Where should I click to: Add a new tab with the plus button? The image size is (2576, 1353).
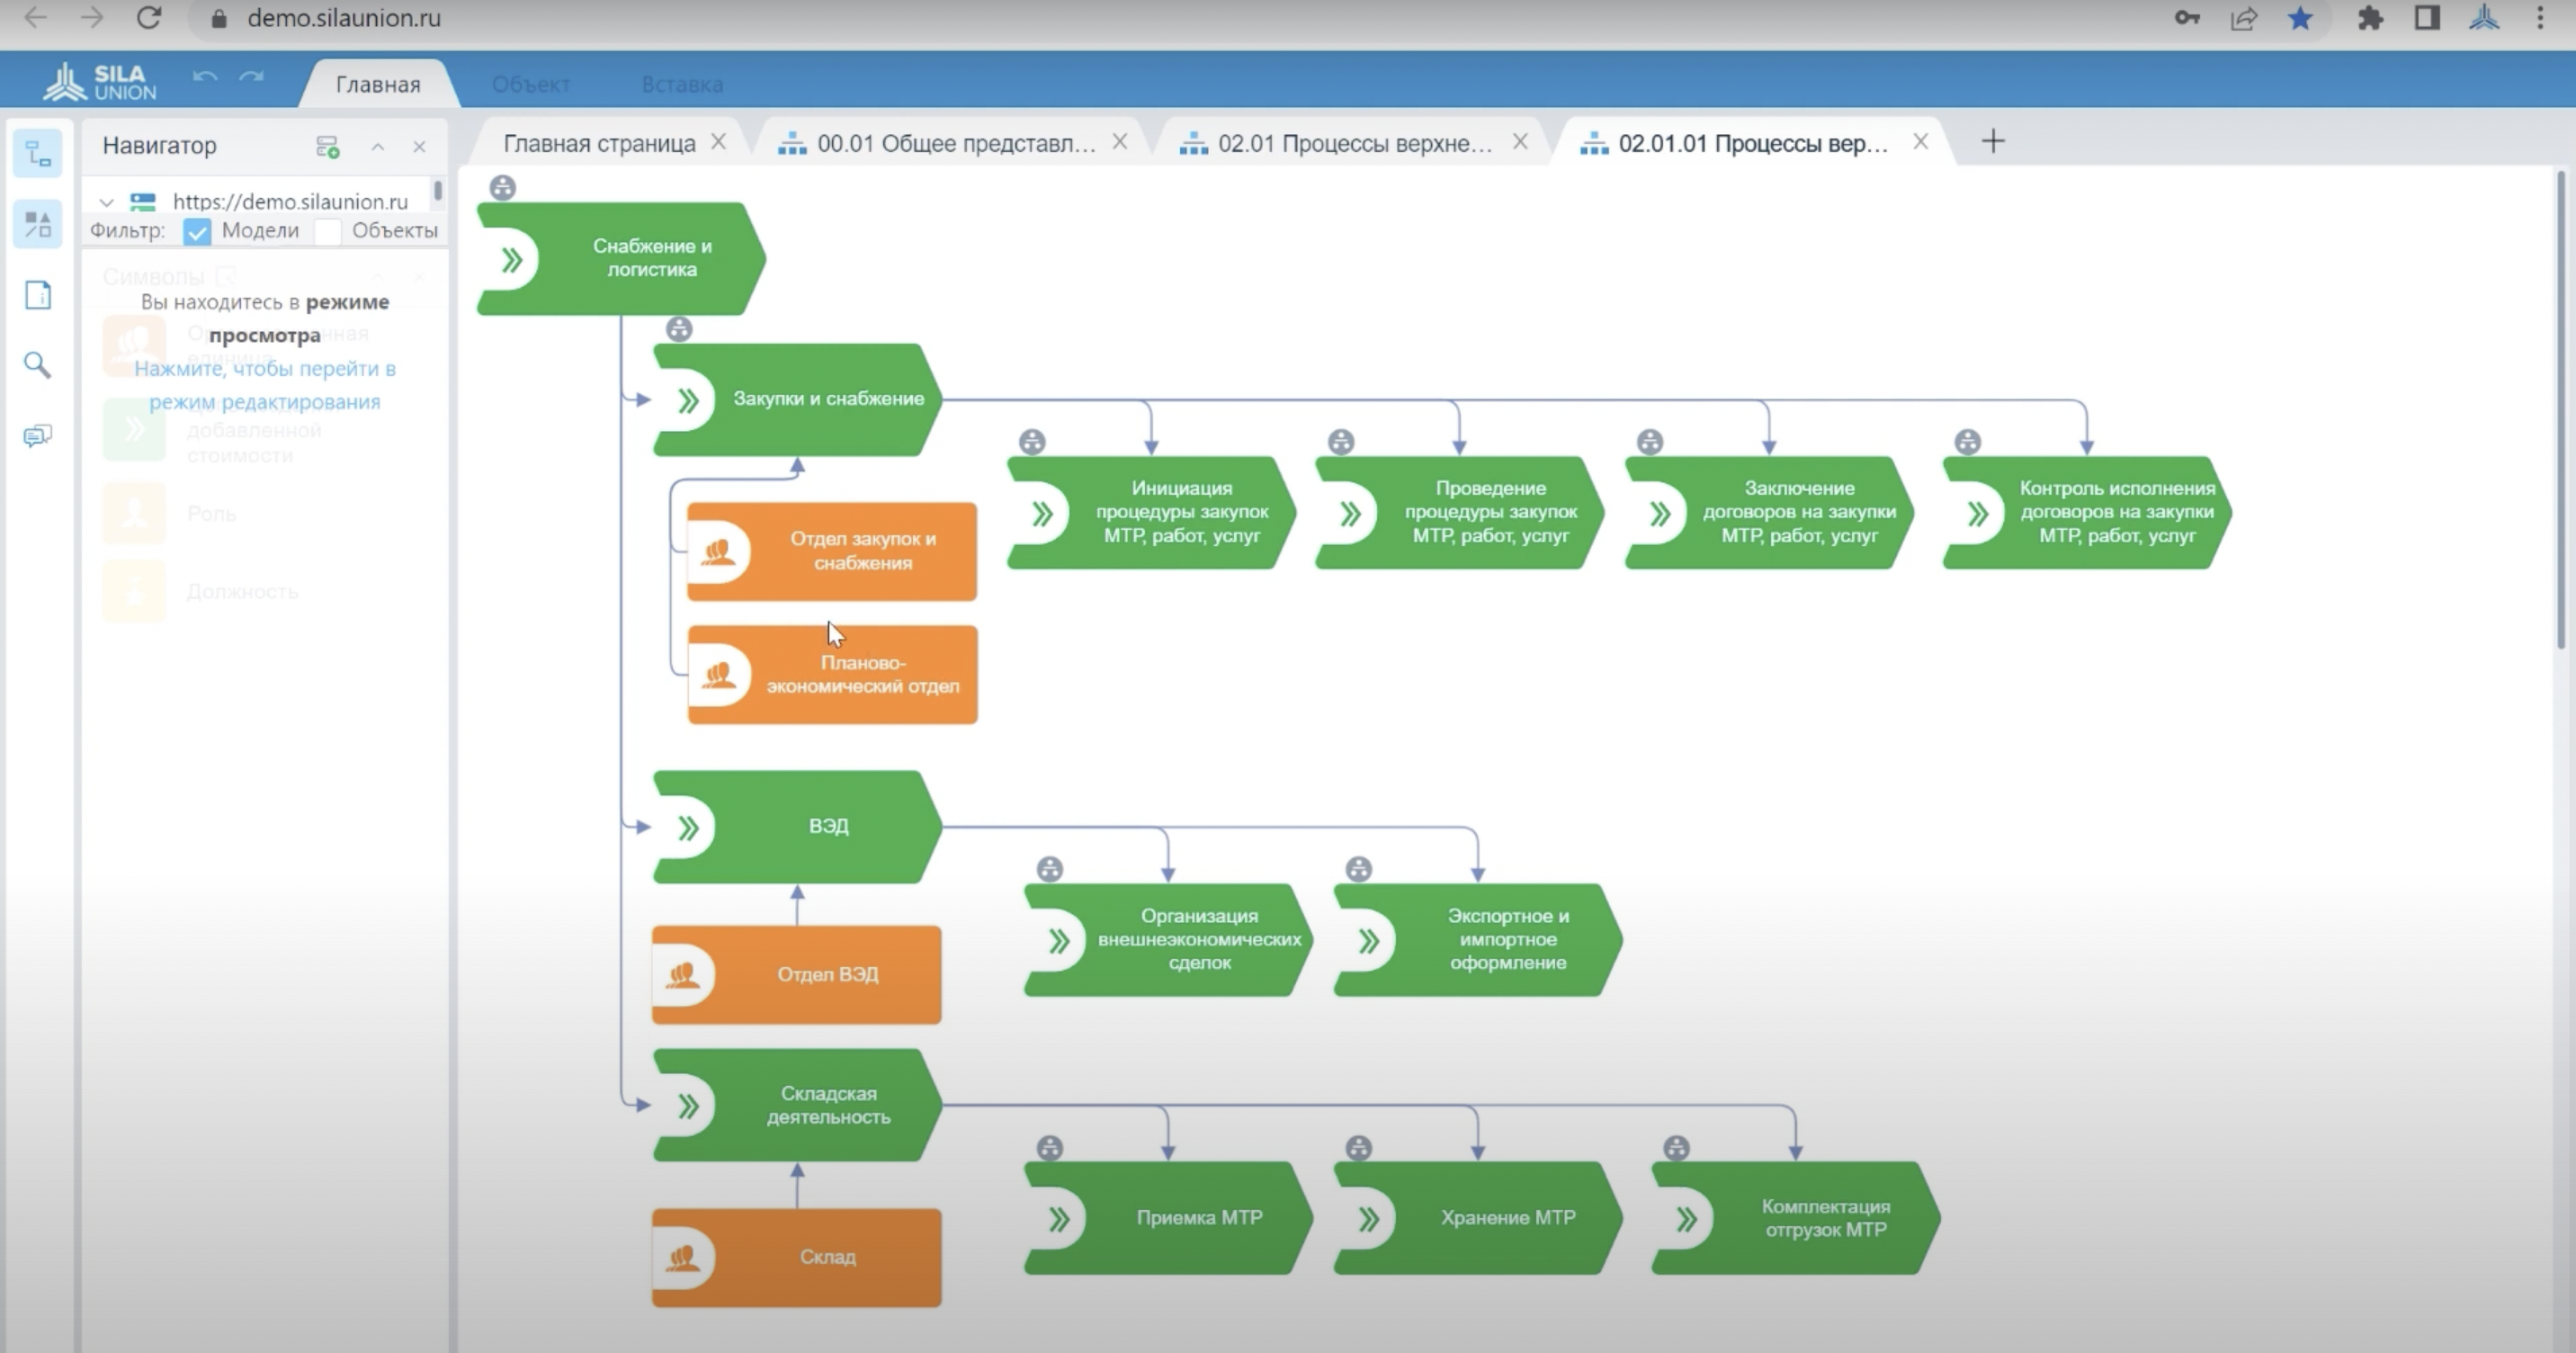[1992, 142]
